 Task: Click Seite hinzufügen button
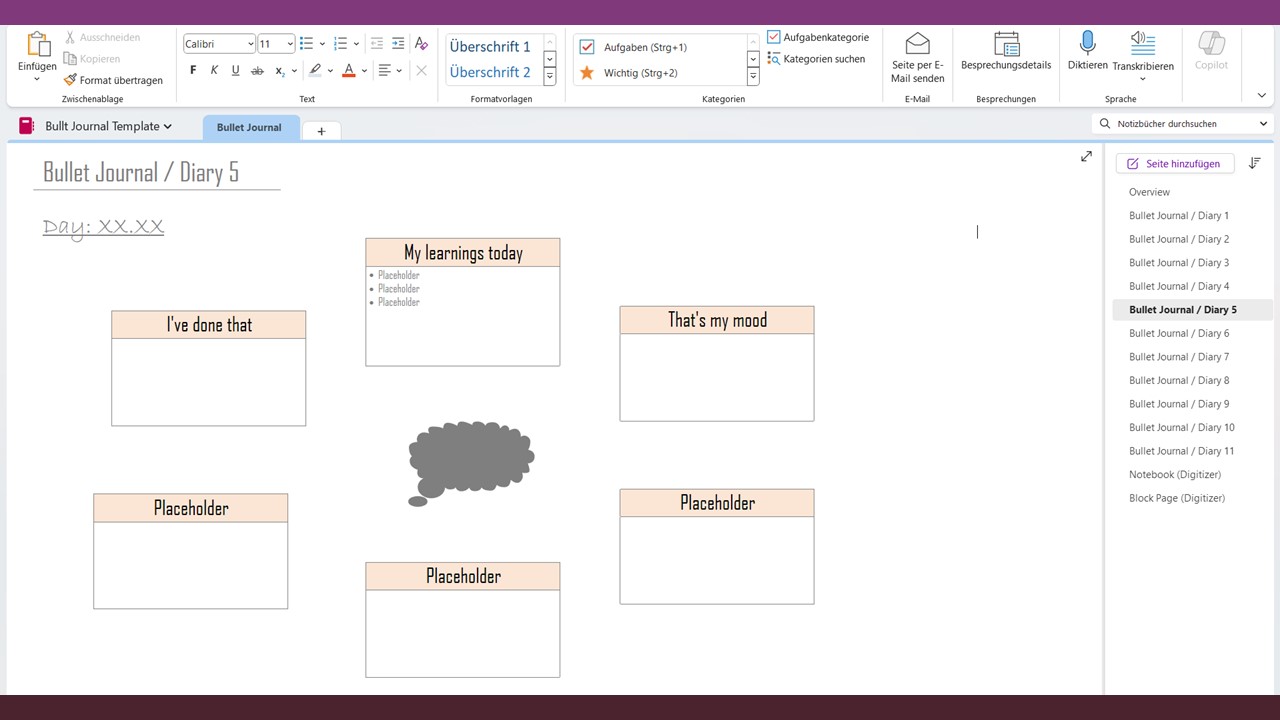pyautogui.click(x=1174, y=163)
